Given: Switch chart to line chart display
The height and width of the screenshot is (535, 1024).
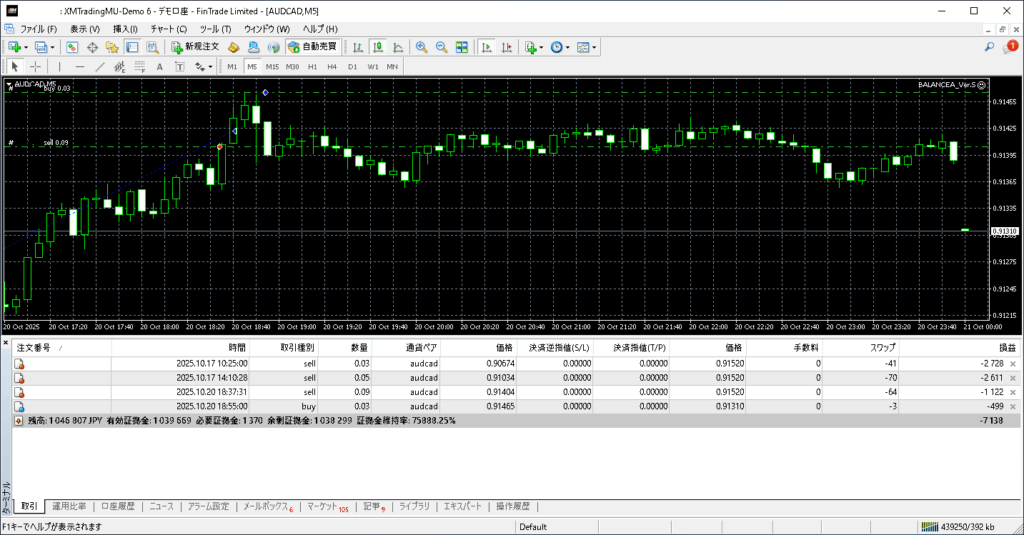Looking at the screenshot, I should pos(398,47).
